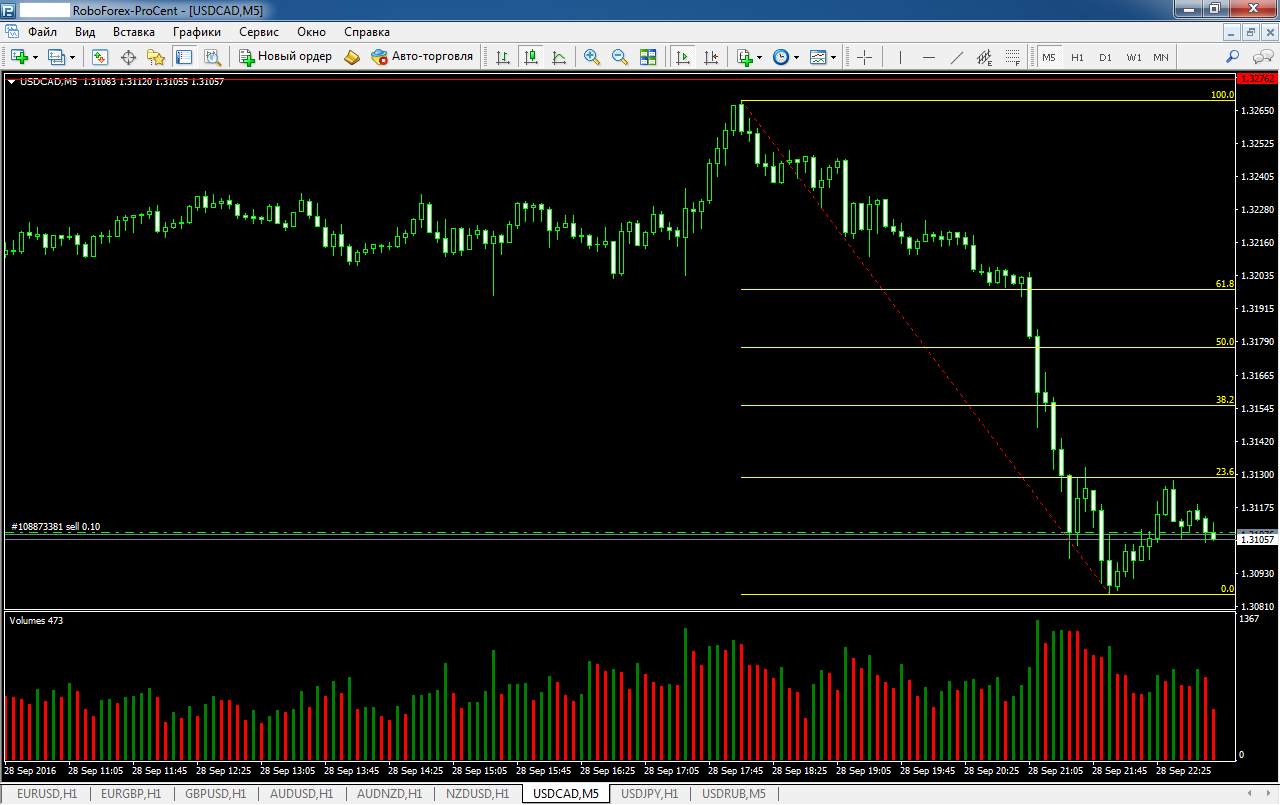Viewport: 1280px width, 805px height.
Task: Expand the new chart dropdown arrow
Action: [34, 57]
